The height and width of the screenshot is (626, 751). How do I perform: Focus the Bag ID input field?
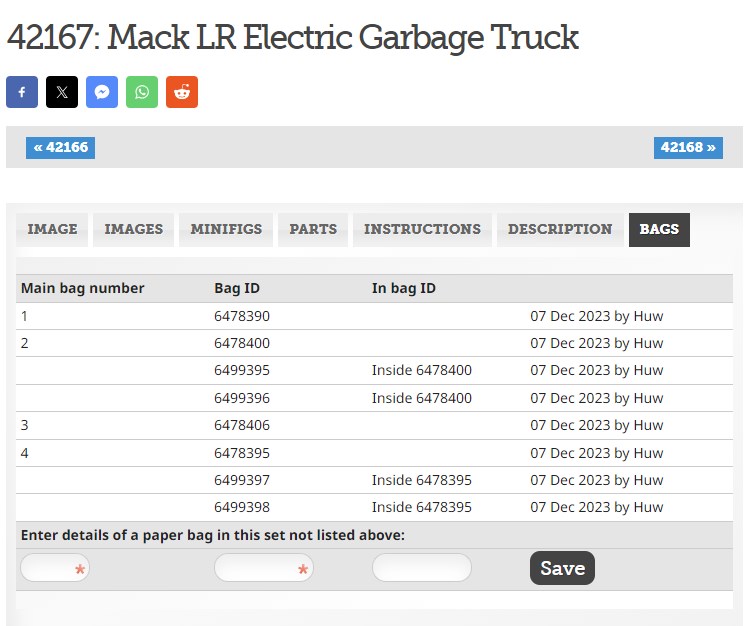pyautogui.click(x=263, y=568)
